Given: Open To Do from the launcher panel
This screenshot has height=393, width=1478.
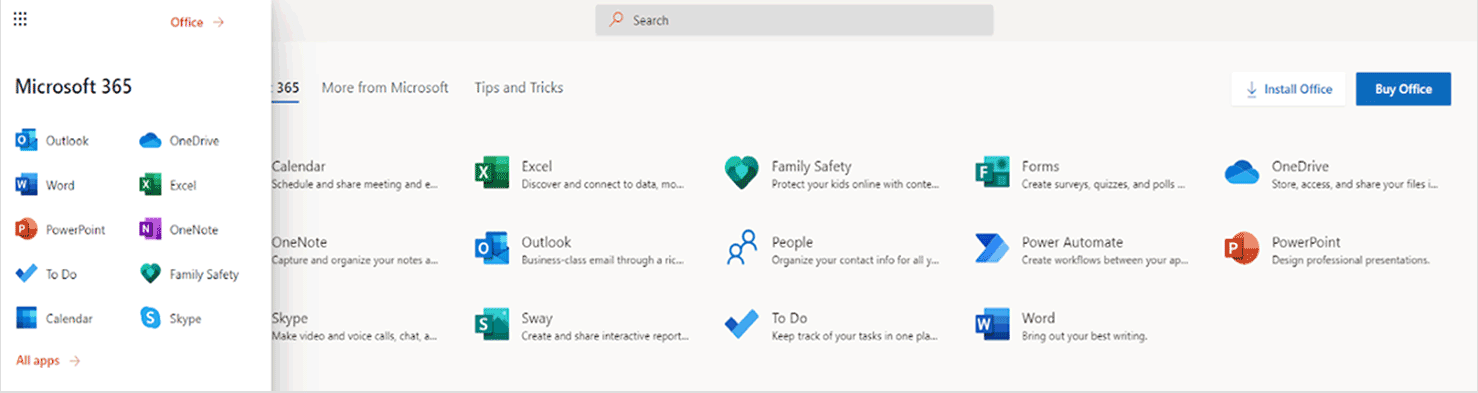Looking at the screenshot, I should coord(47,274).
